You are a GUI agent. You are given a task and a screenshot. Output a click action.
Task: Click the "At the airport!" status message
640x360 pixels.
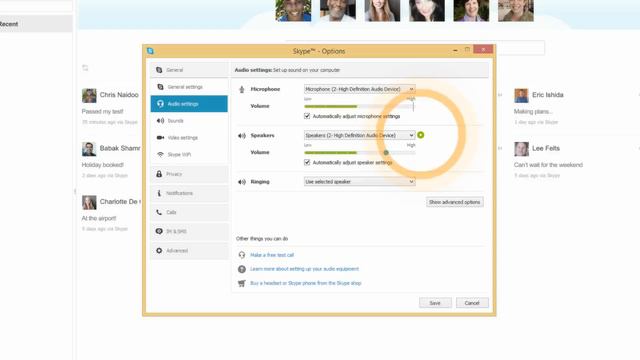point(99,218)
